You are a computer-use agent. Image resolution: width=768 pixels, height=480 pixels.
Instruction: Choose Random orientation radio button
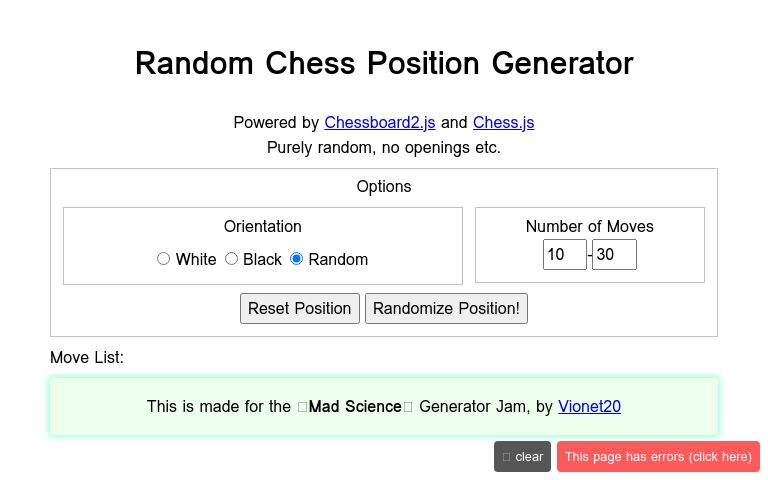(x=297, y=259)
